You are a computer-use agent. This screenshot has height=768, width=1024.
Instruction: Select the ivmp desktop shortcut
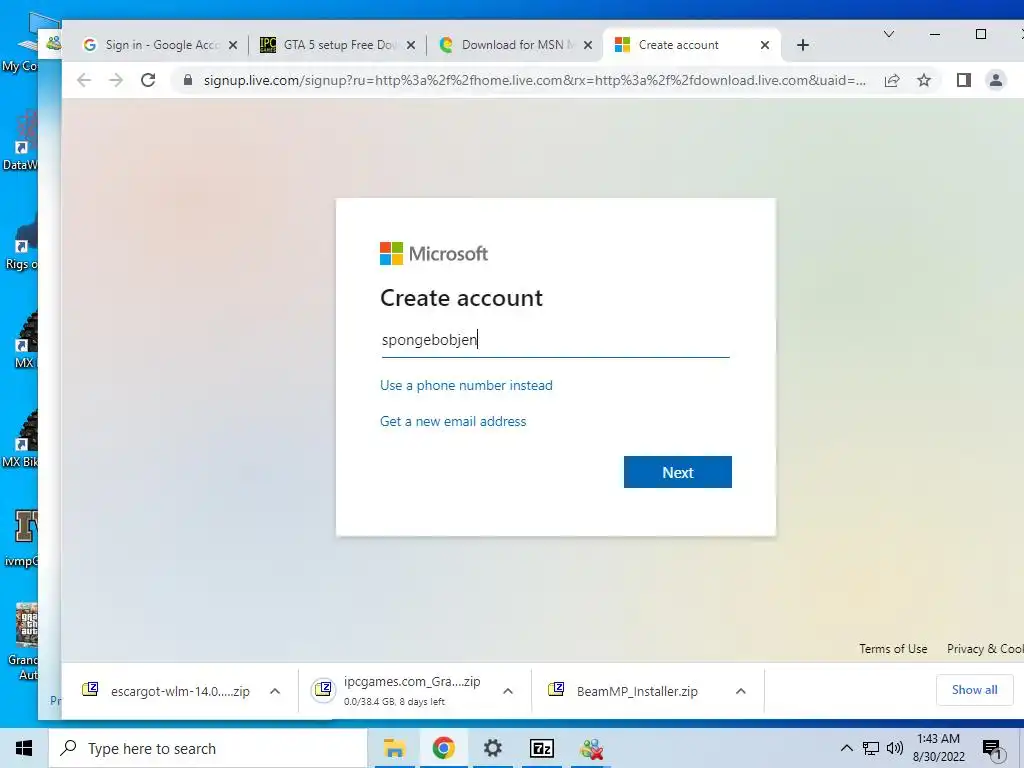click(x=20, y=539)
